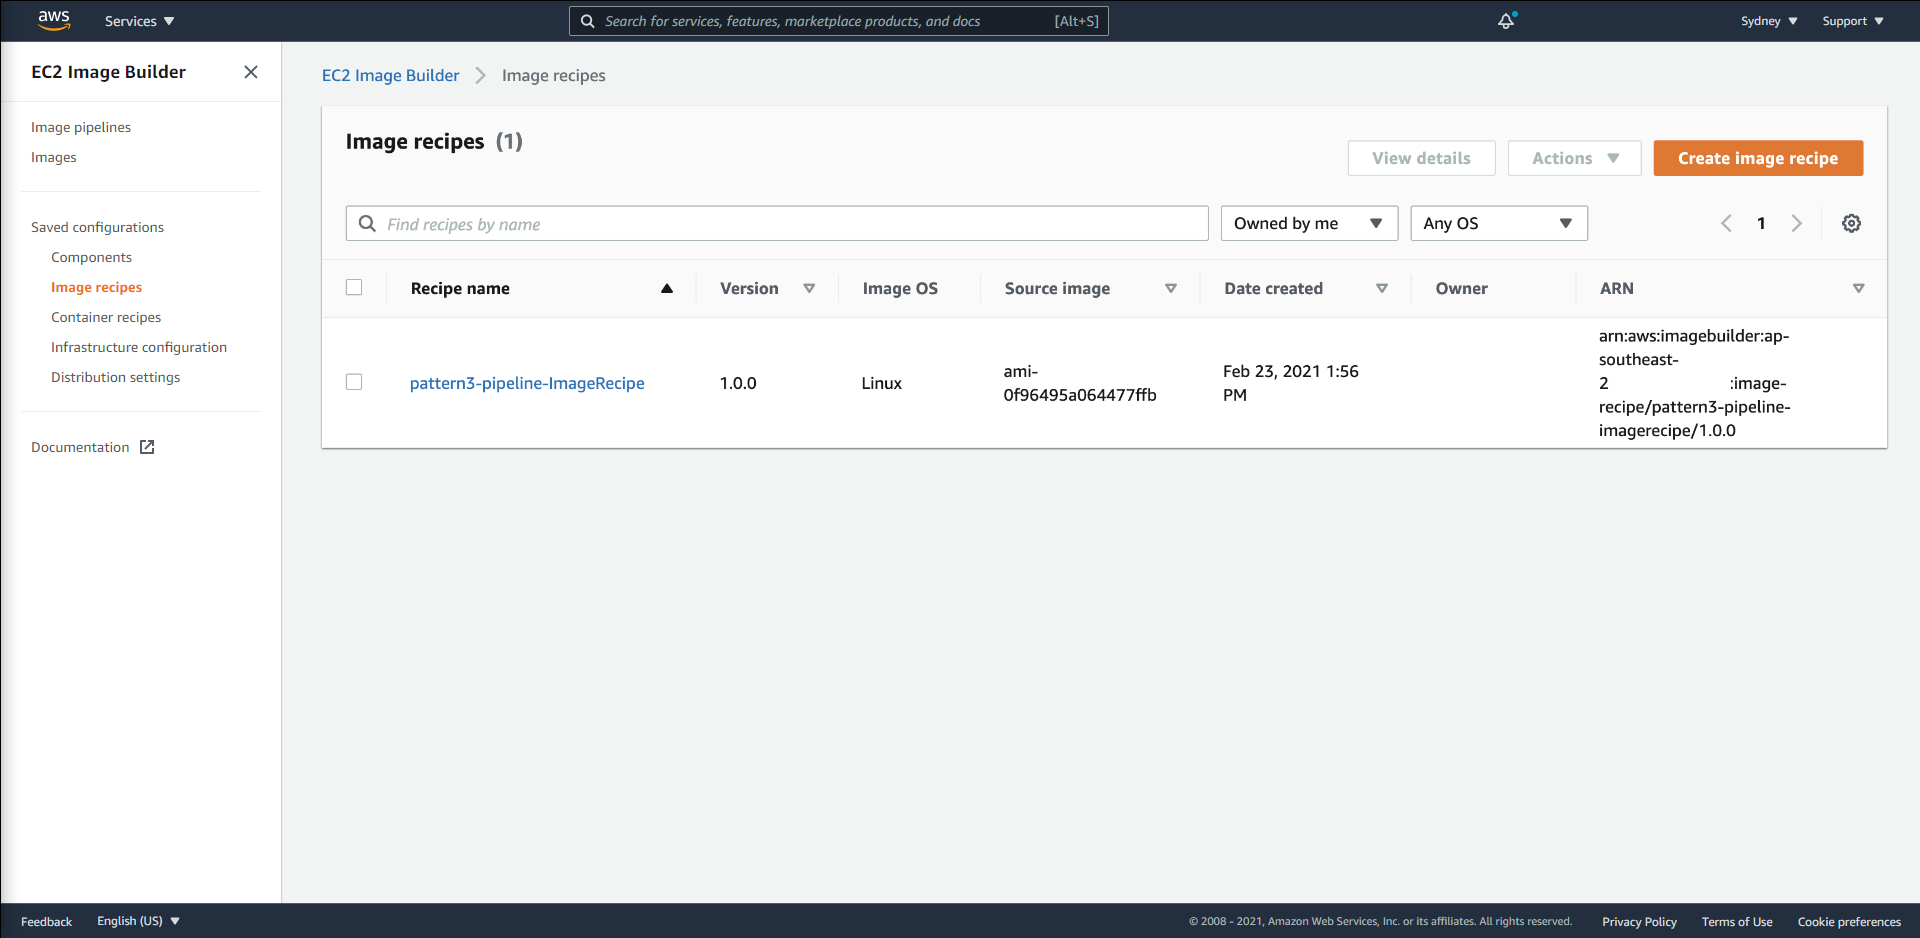
Task: Open the Owned by me filter dropdown
Action: pyautogui.click(x=1309, y=223)
